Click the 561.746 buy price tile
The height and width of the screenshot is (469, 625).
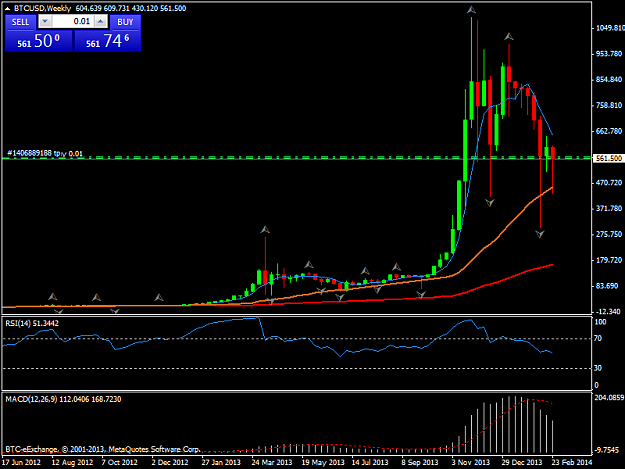[108, 41]
